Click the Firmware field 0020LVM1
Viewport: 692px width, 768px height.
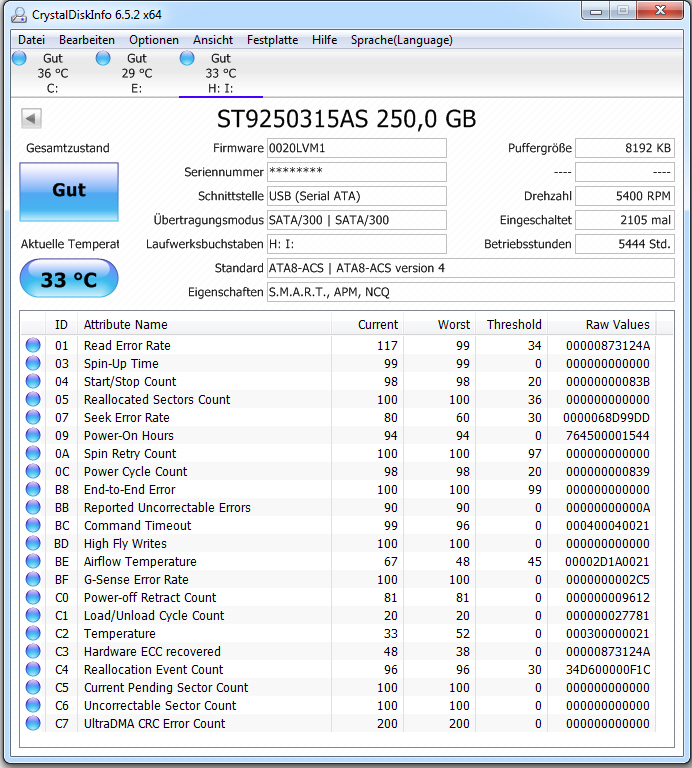click(357, 148)
